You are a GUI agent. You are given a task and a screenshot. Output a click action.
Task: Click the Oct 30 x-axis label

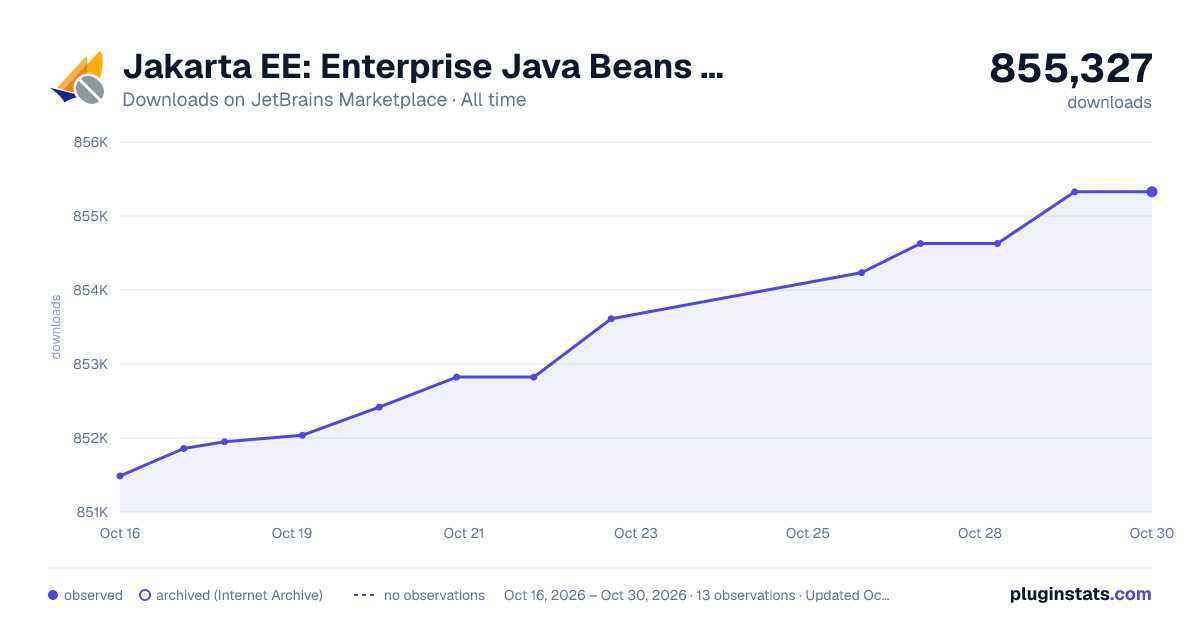click(x=1150, y=533)
